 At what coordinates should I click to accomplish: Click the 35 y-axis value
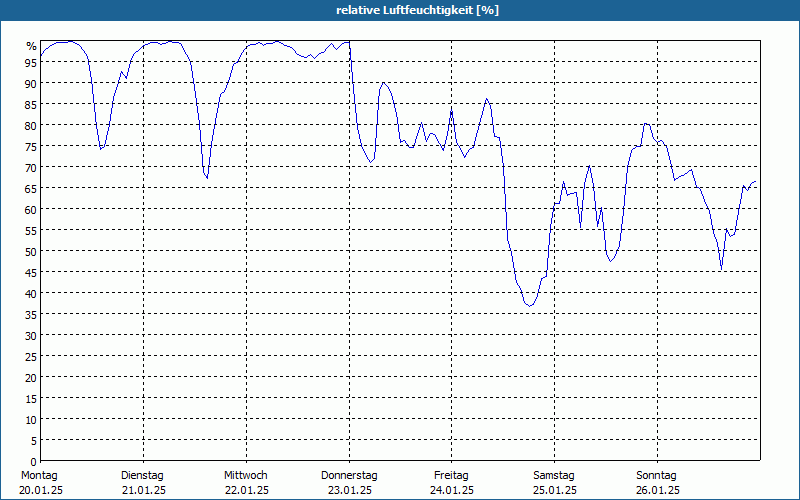32,314
